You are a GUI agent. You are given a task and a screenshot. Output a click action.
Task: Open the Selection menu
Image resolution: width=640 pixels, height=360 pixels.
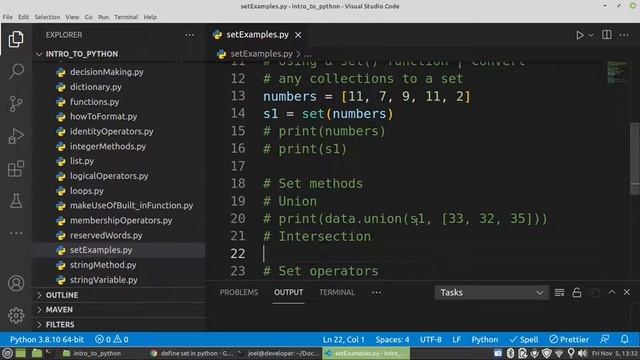coord(47,17)
